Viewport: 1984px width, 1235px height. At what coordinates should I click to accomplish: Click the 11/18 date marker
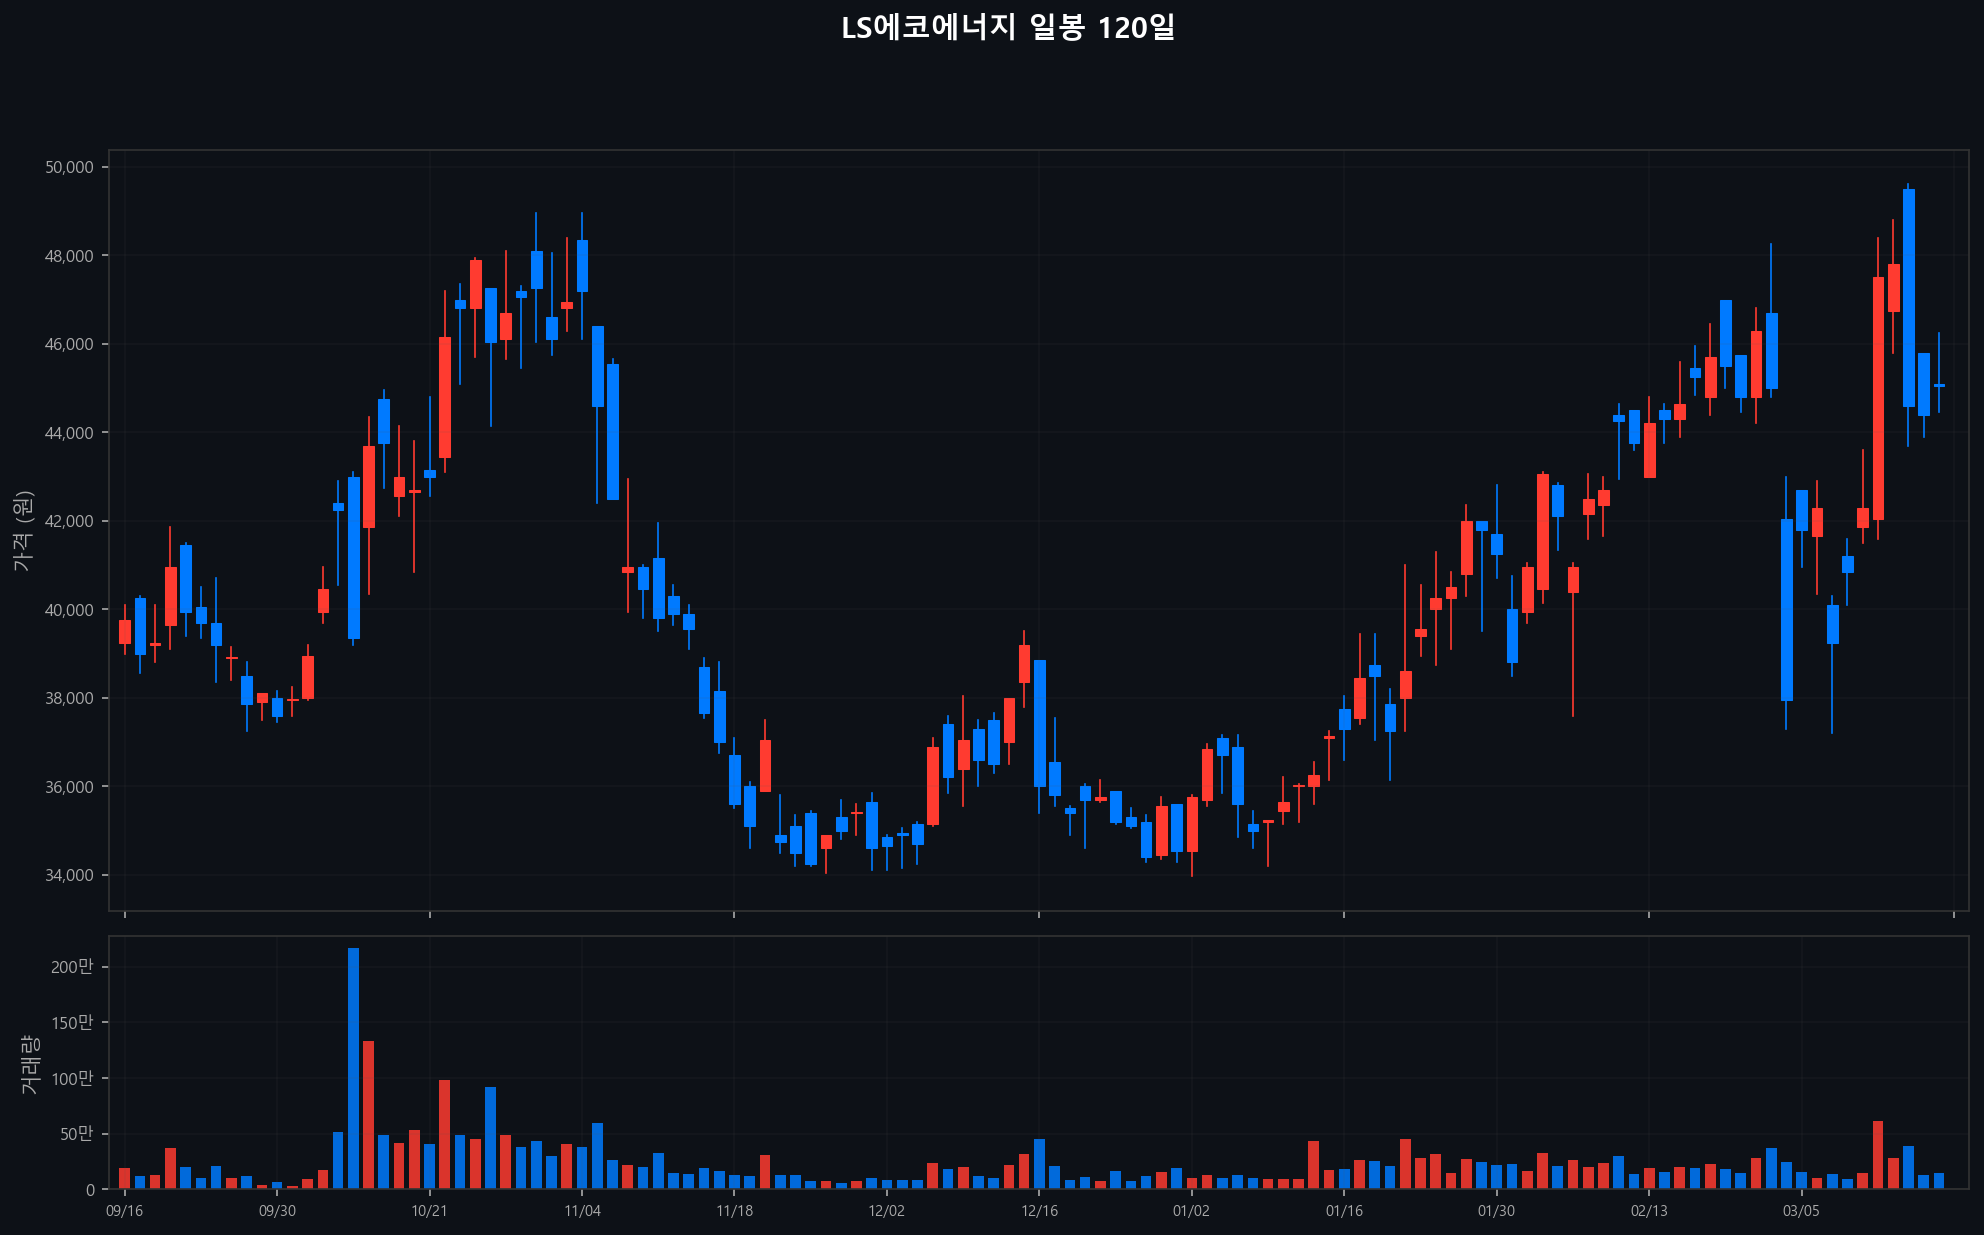coord(734,1211)
